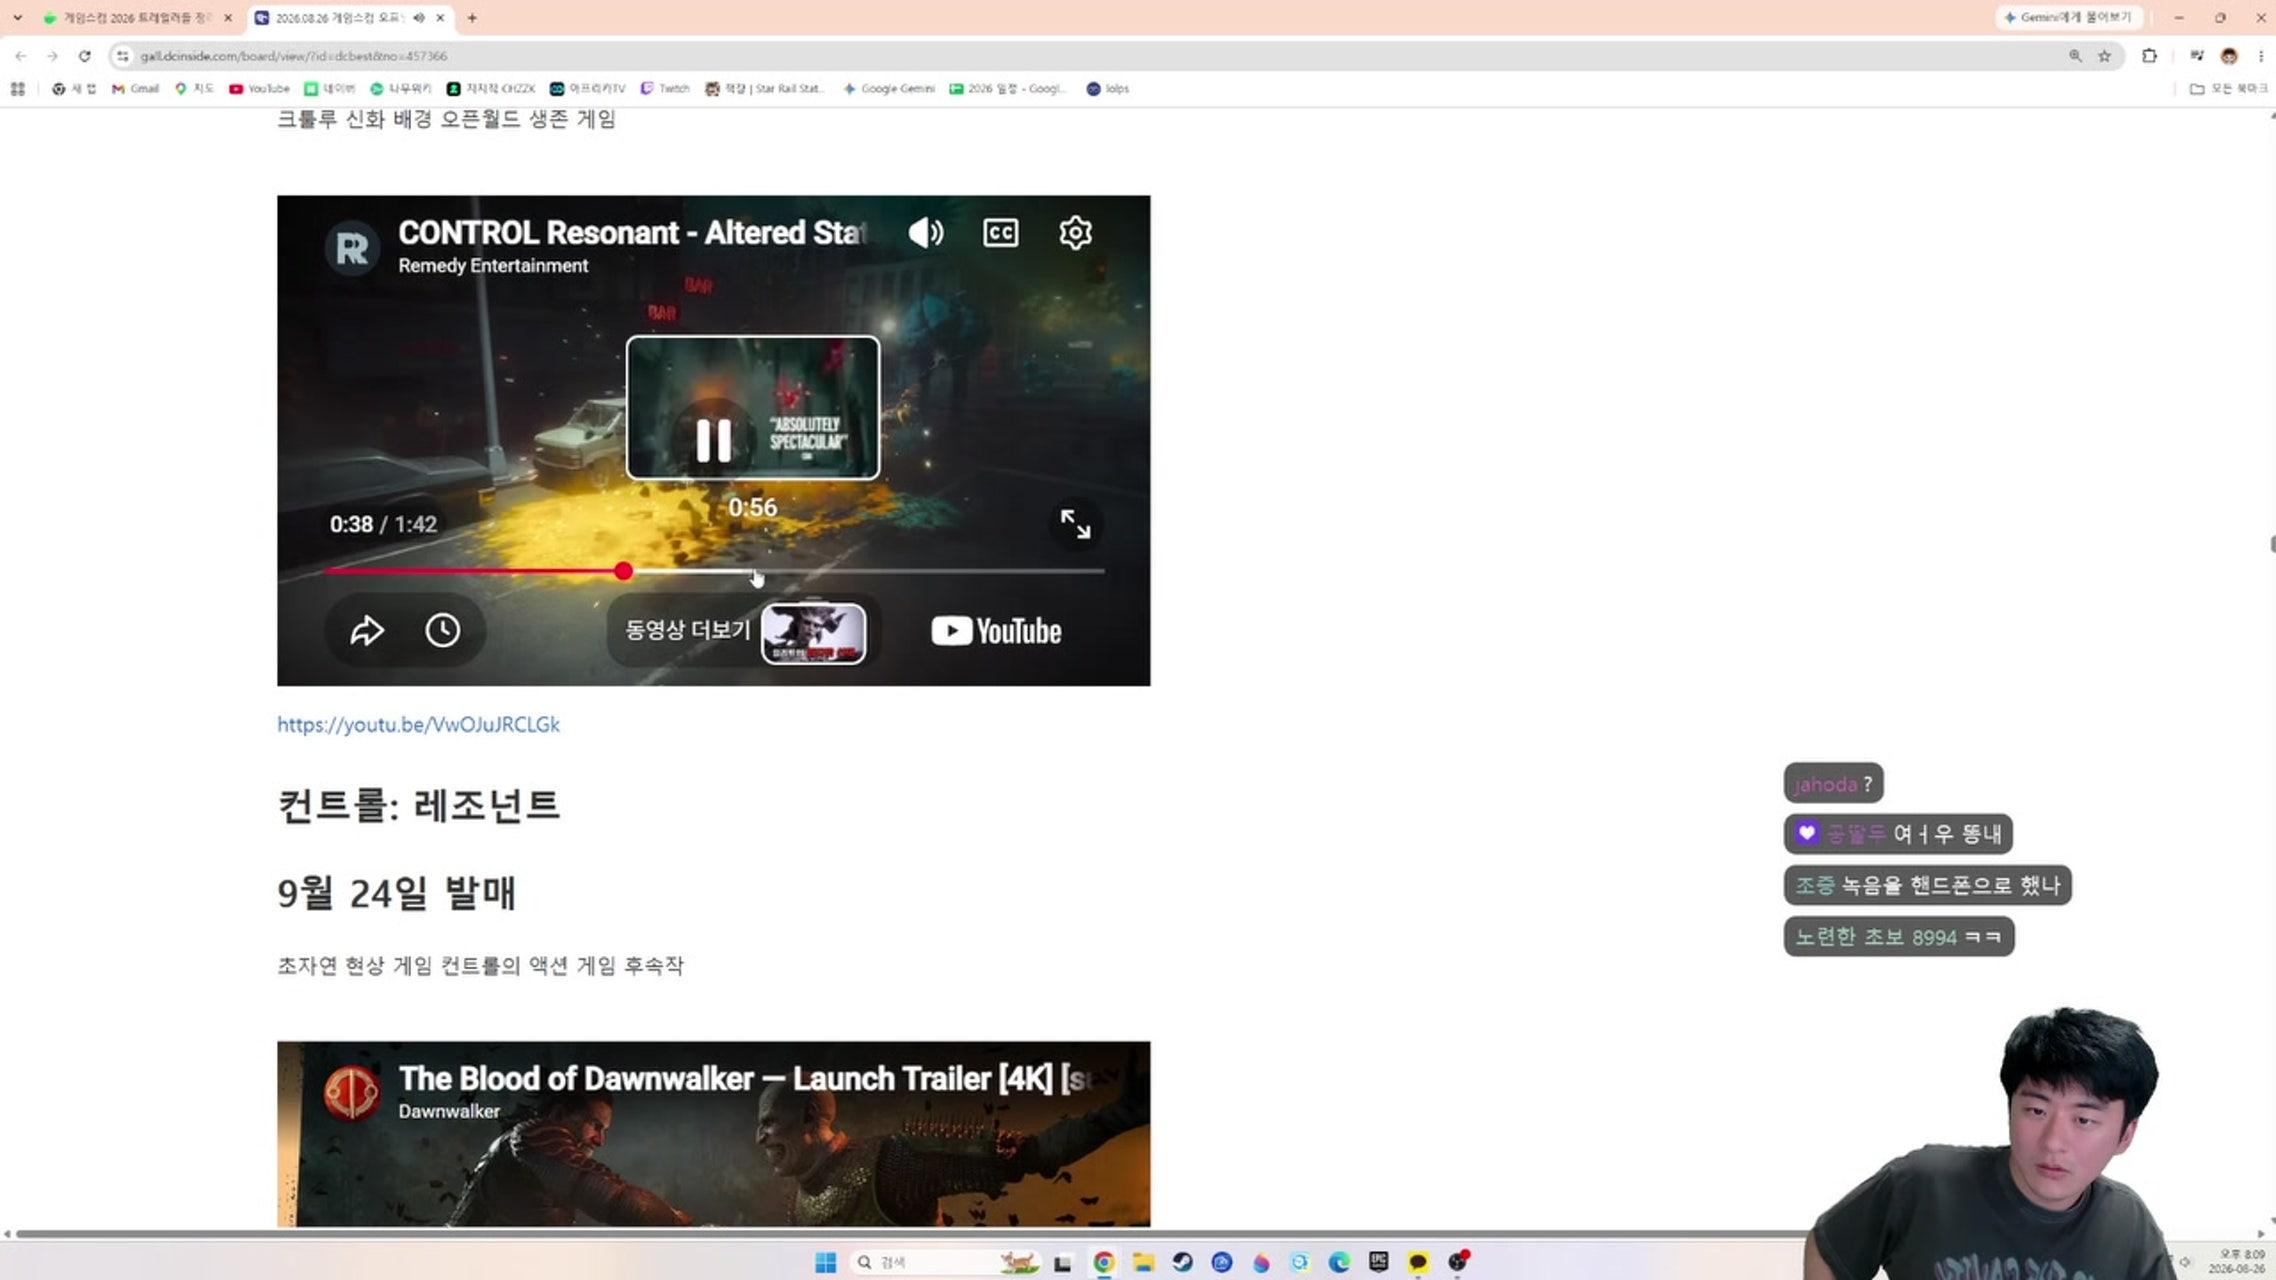Open the 나무위키 bookmark
2276x1280 pixels.
coord(401,89)
